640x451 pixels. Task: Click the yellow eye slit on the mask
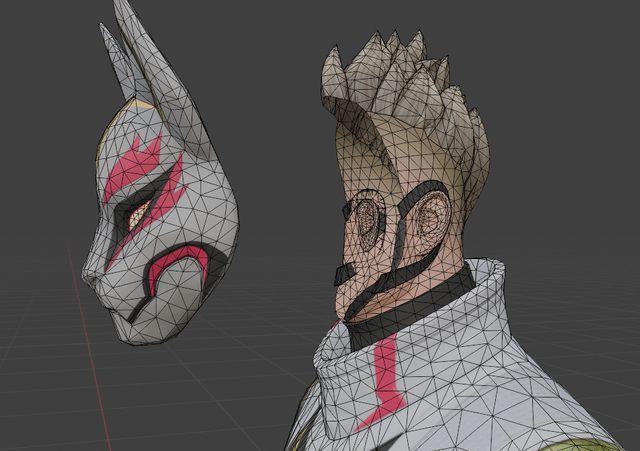coord(139,215)
